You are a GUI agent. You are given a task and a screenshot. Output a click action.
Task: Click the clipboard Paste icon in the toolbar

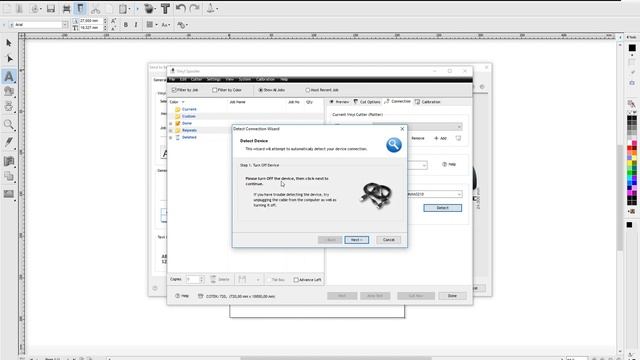tap(123, 9)
